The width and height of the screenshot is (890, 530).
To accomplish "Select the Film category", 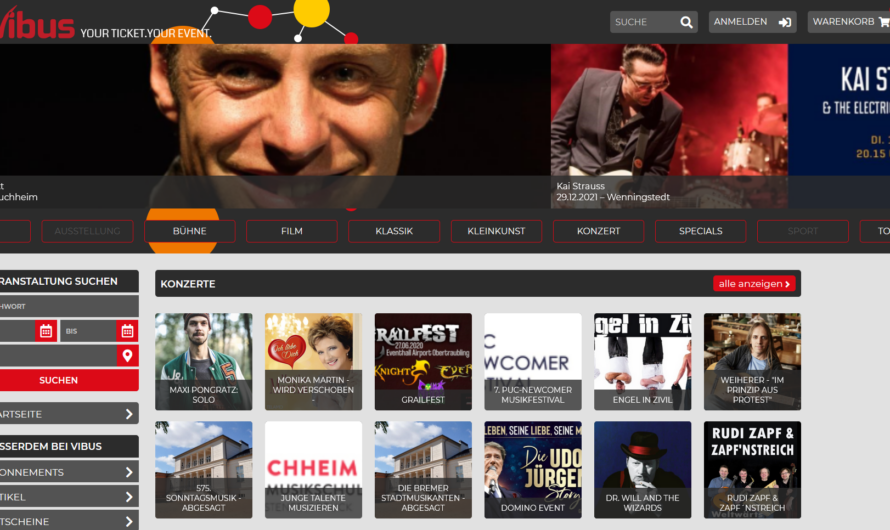I will coord(292,231).
